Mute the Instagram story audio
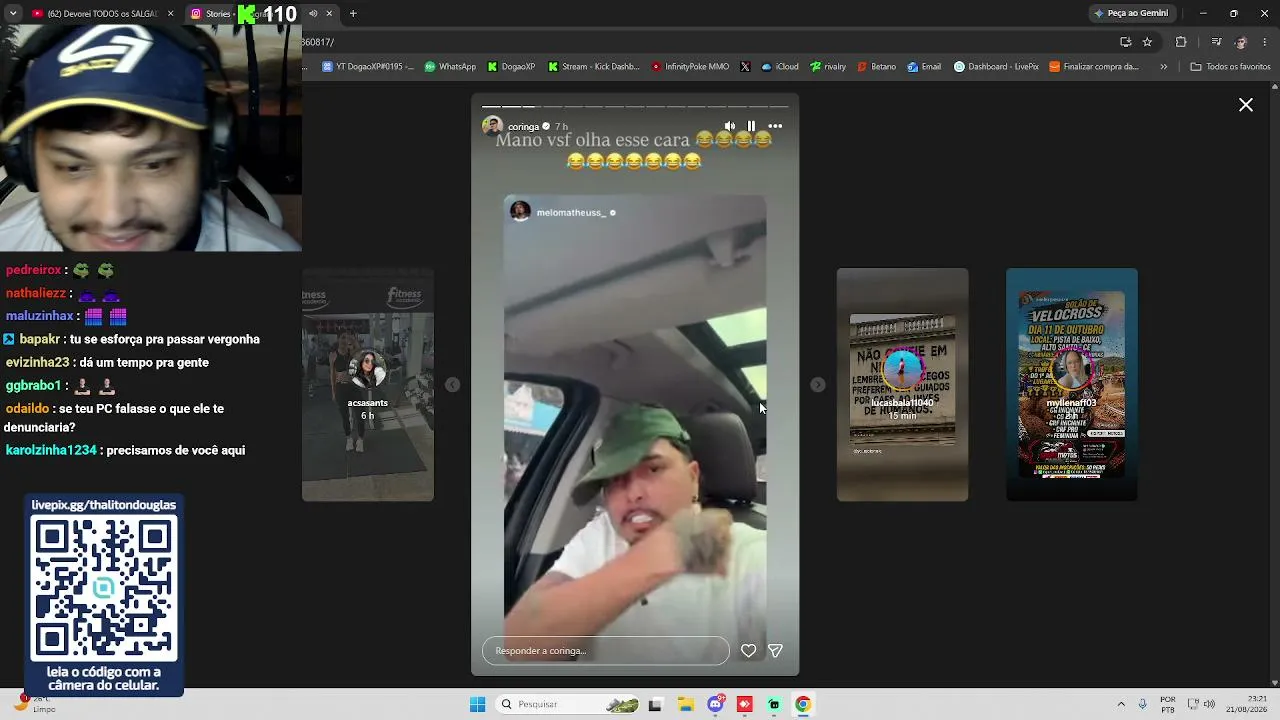1280x720 pixels. (x=730, y=126)
